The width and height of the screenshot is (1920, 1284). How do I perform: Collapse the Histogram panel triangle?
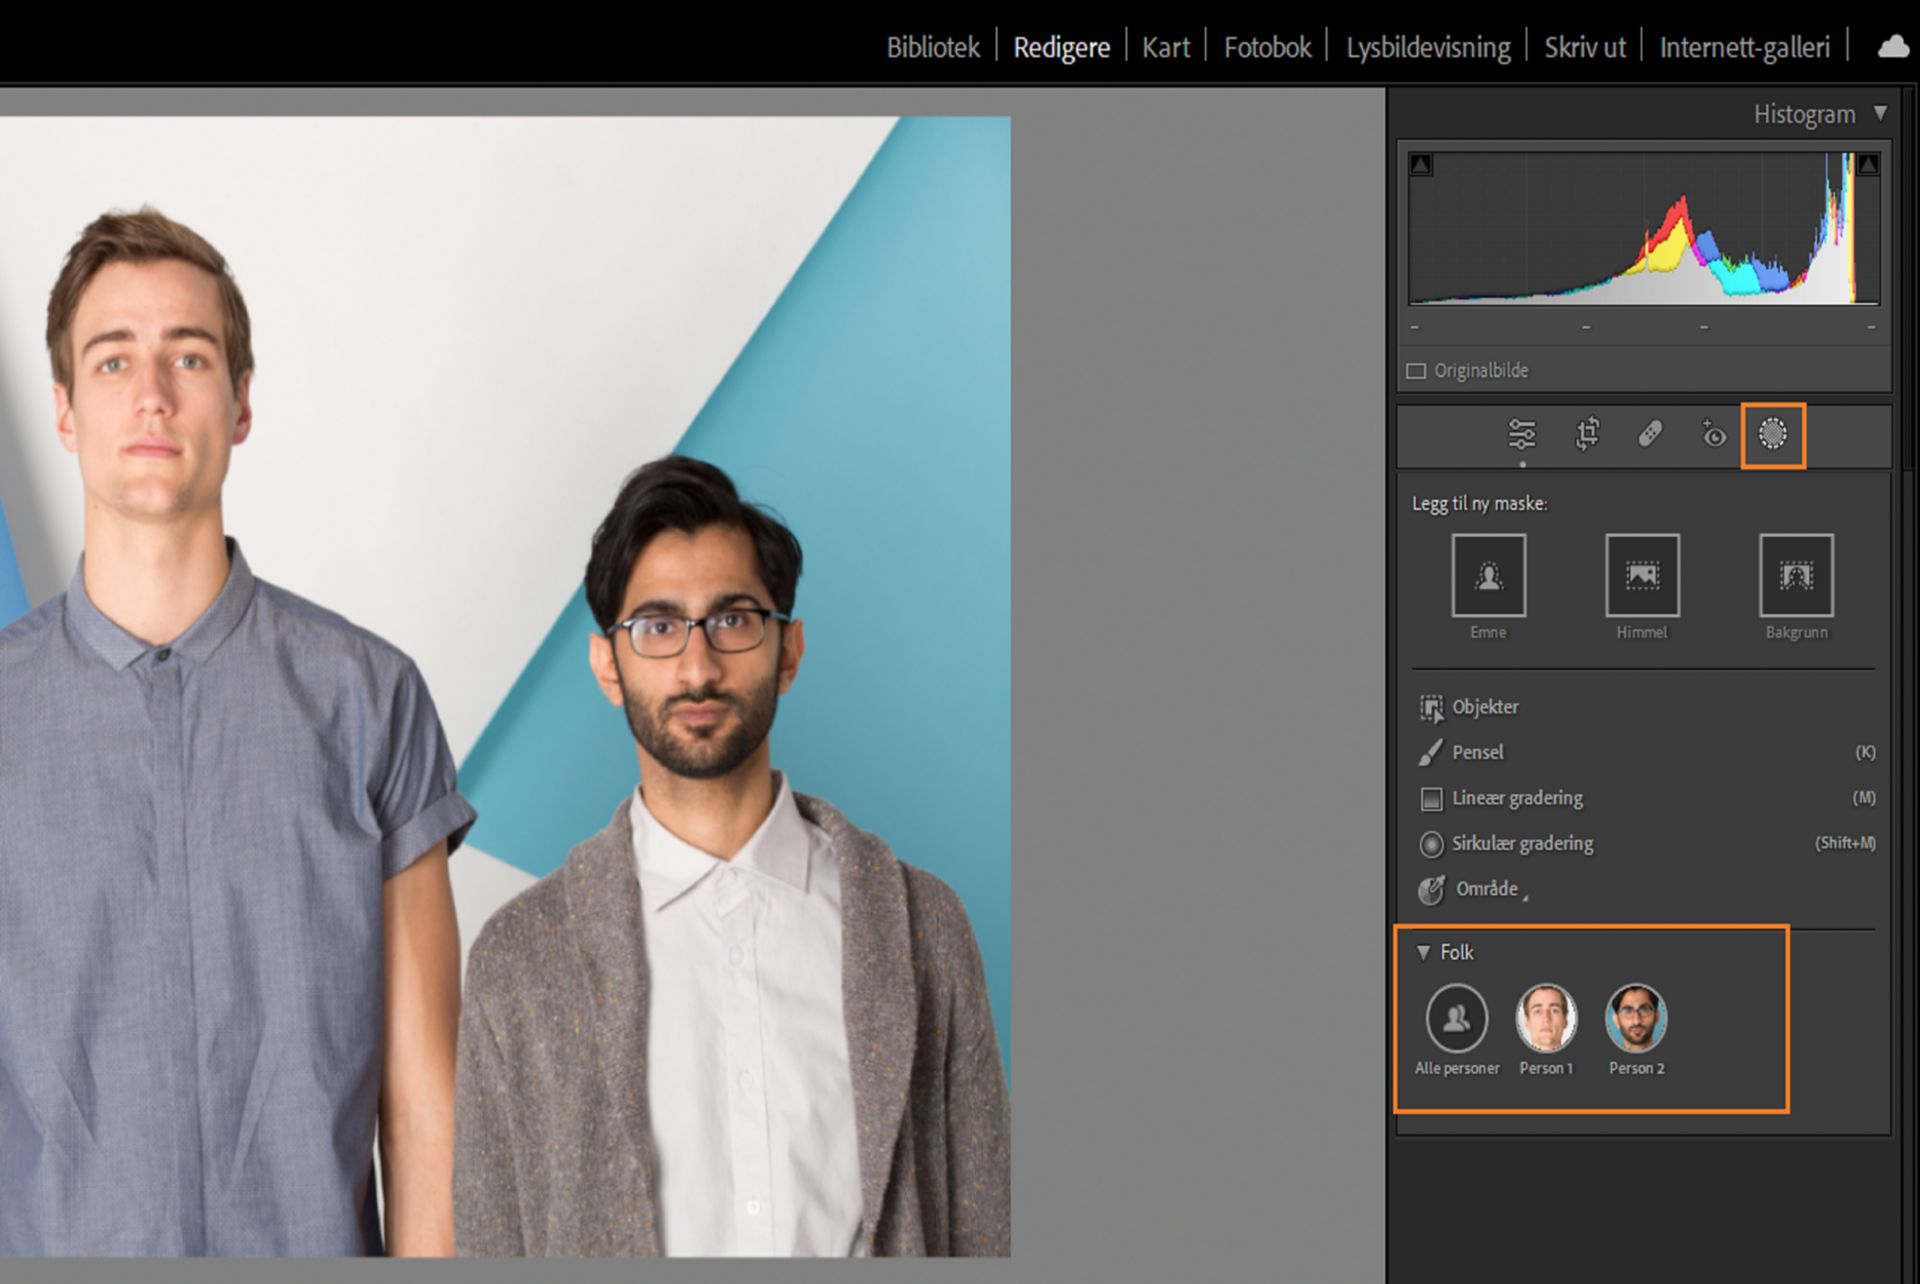(x=1880, y=113)
